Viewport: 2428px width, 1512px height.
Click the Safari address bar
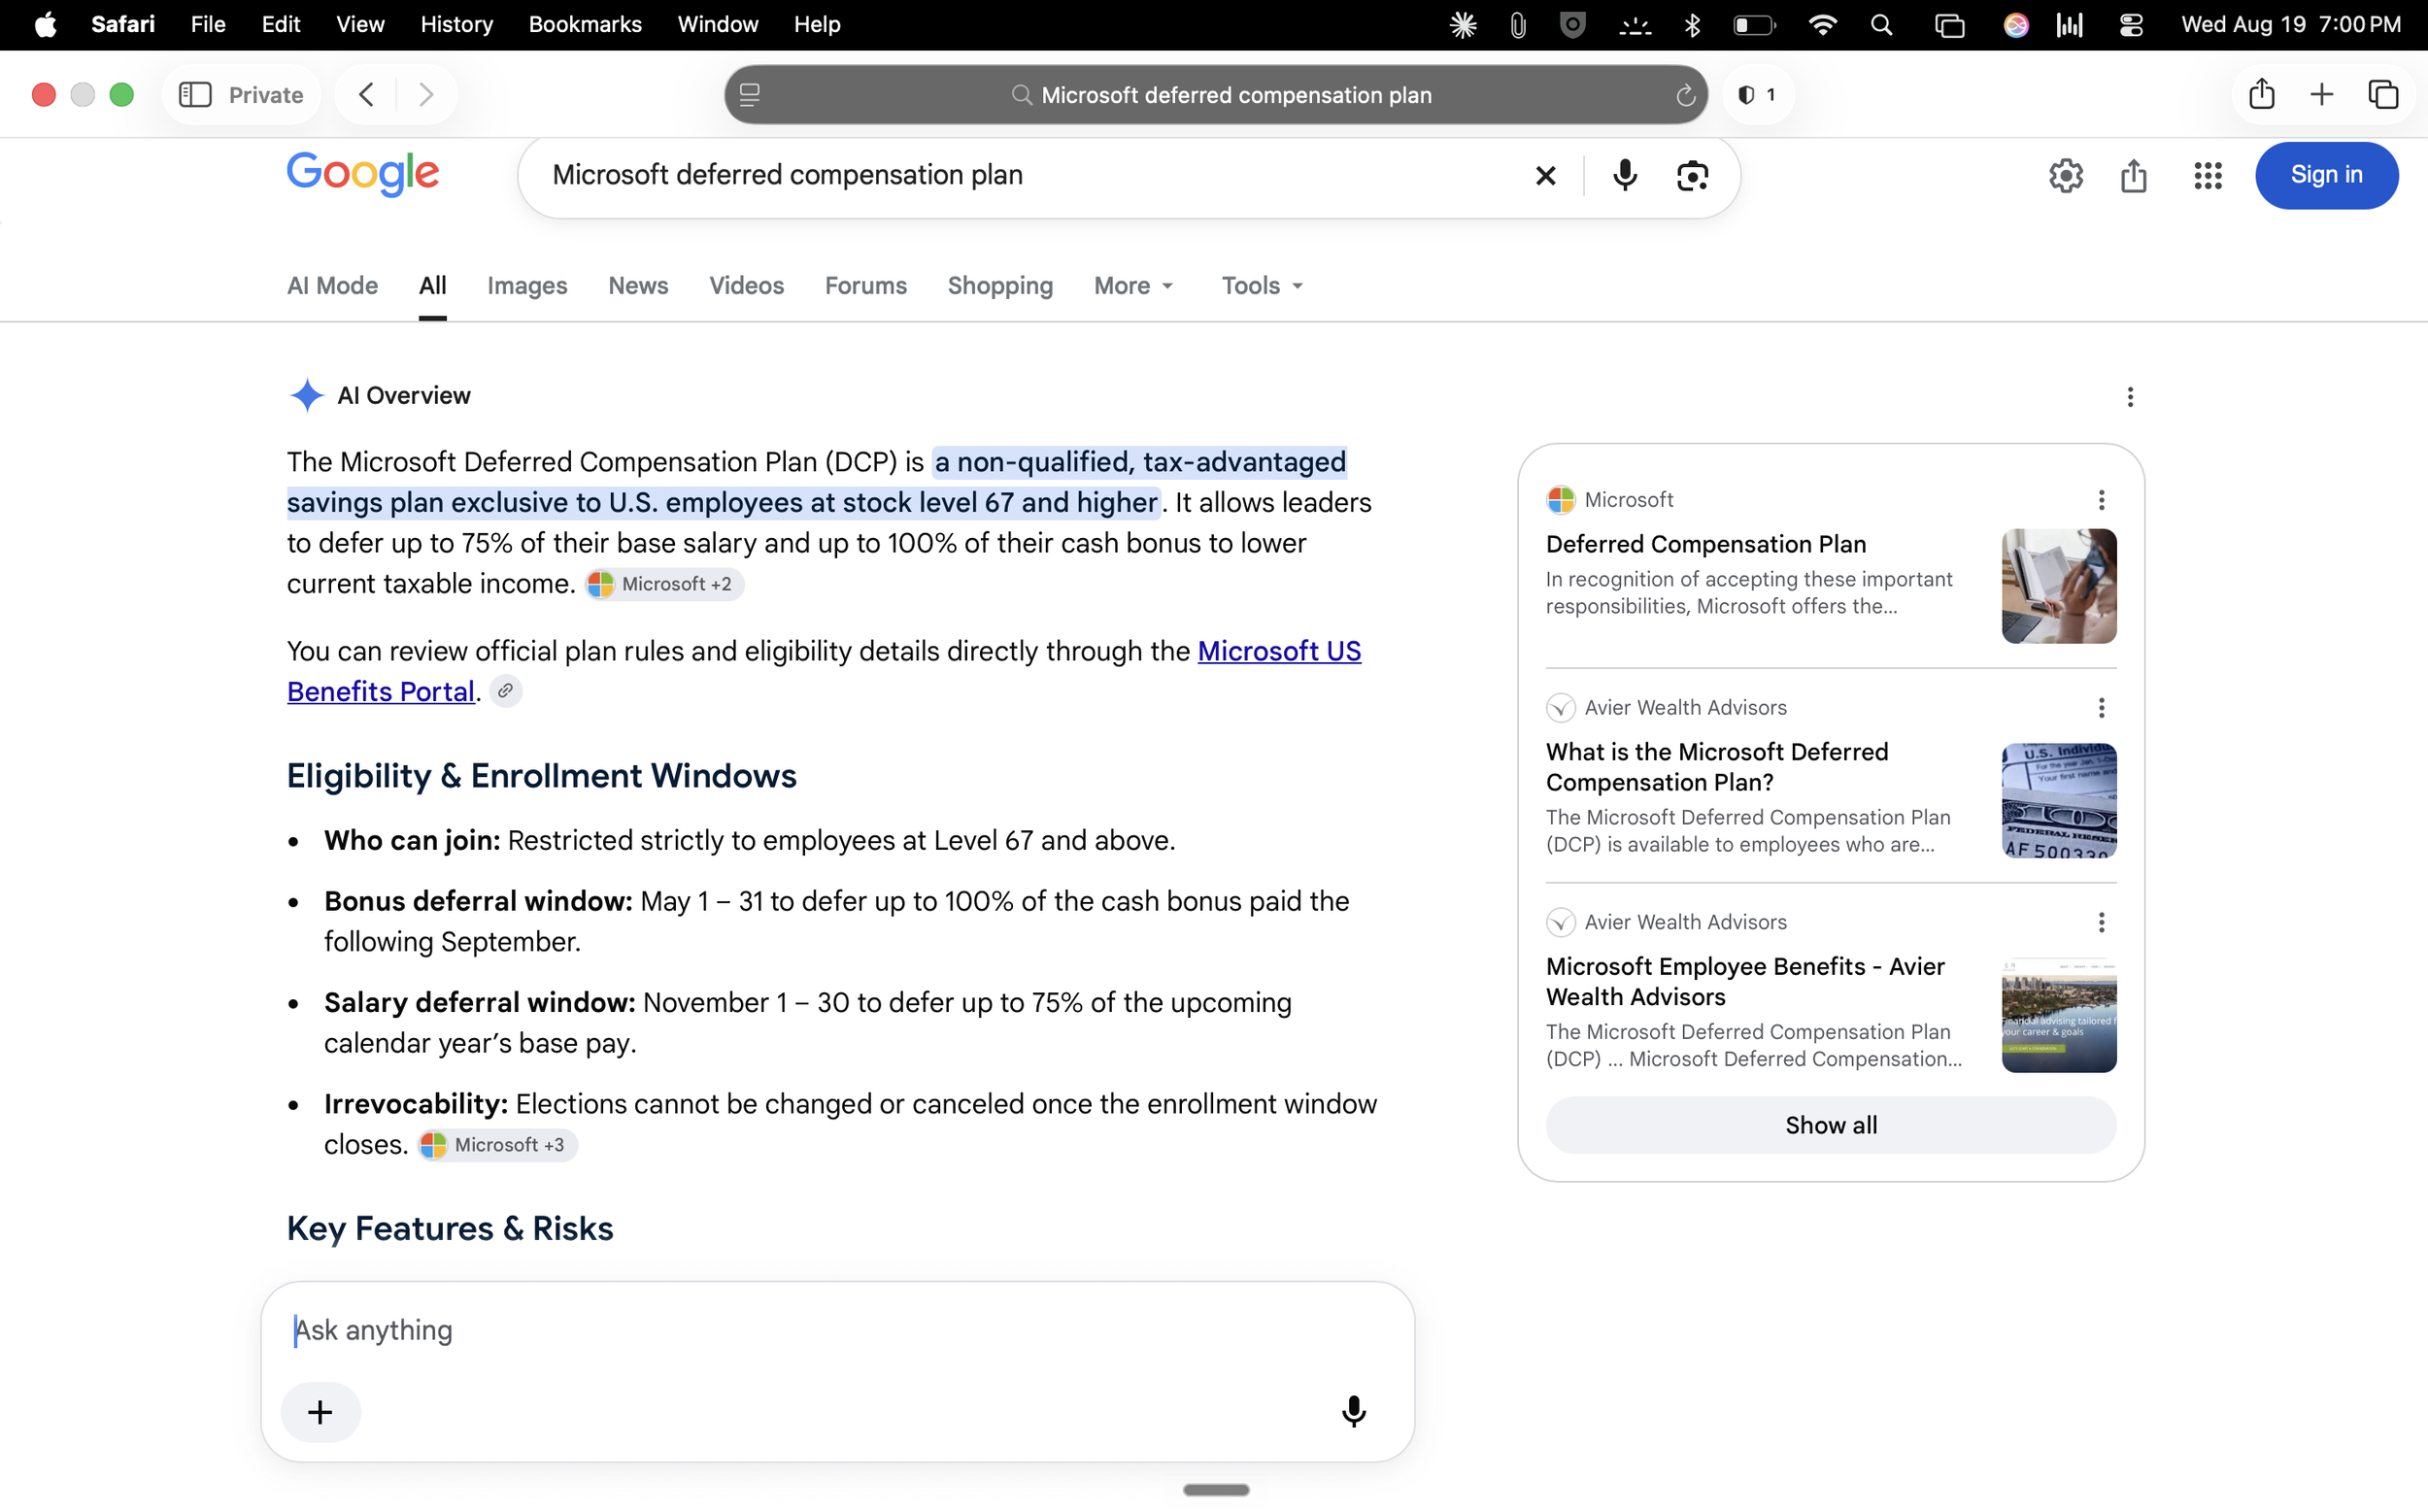tap(1215, 95)
